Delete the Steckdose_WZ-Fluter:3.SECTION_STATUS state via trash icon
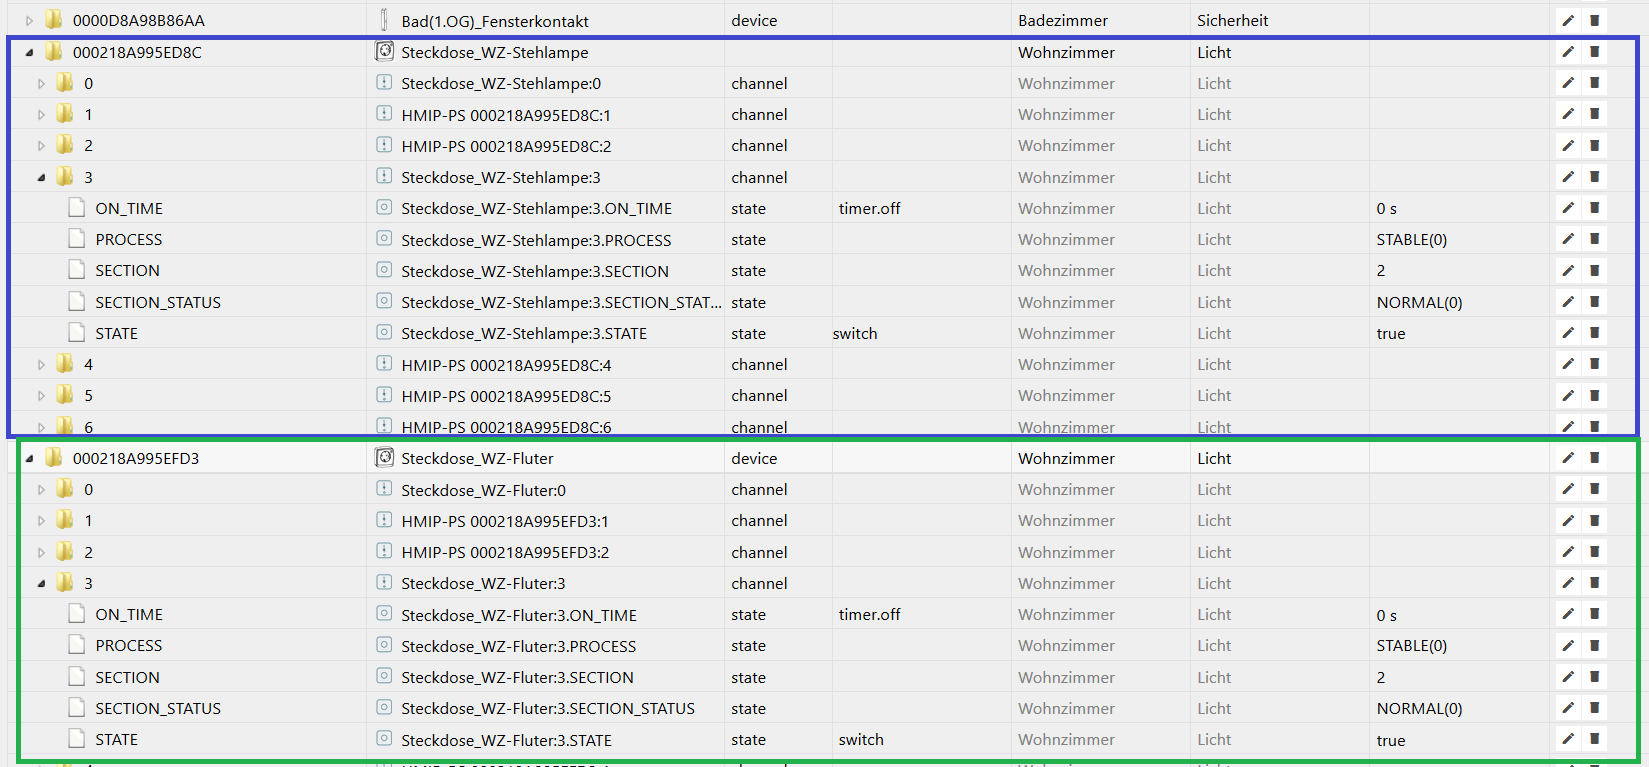The height and width of the screenshot is (767, 1649). [x=1595, y=708]
